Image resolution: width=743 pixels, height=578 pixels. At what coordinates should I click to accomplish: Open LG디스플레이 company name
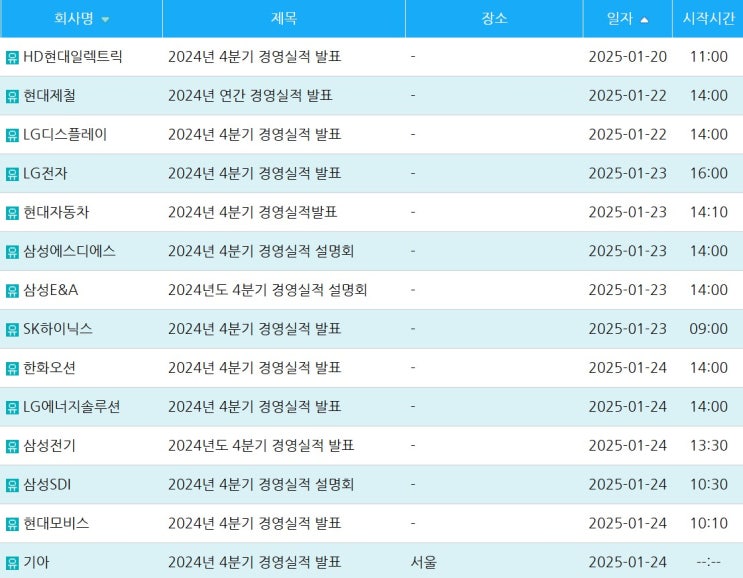point(65,134)
